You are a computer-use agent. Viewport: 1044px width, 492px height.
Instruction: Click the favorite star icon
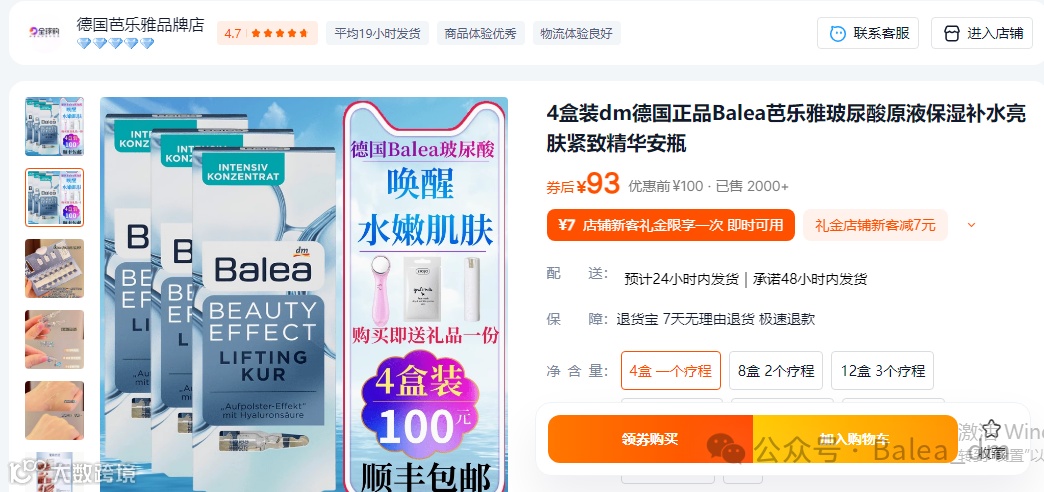[x=991, y=429]
